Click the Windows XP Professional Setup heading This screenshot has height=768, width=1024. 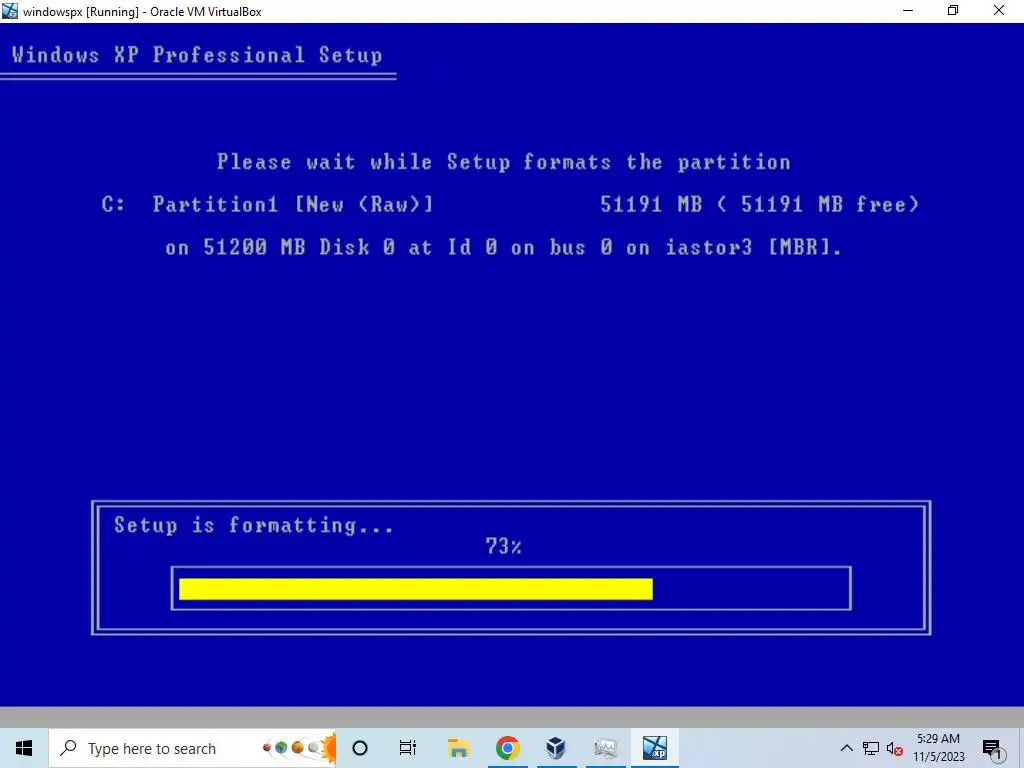point(197,55)
